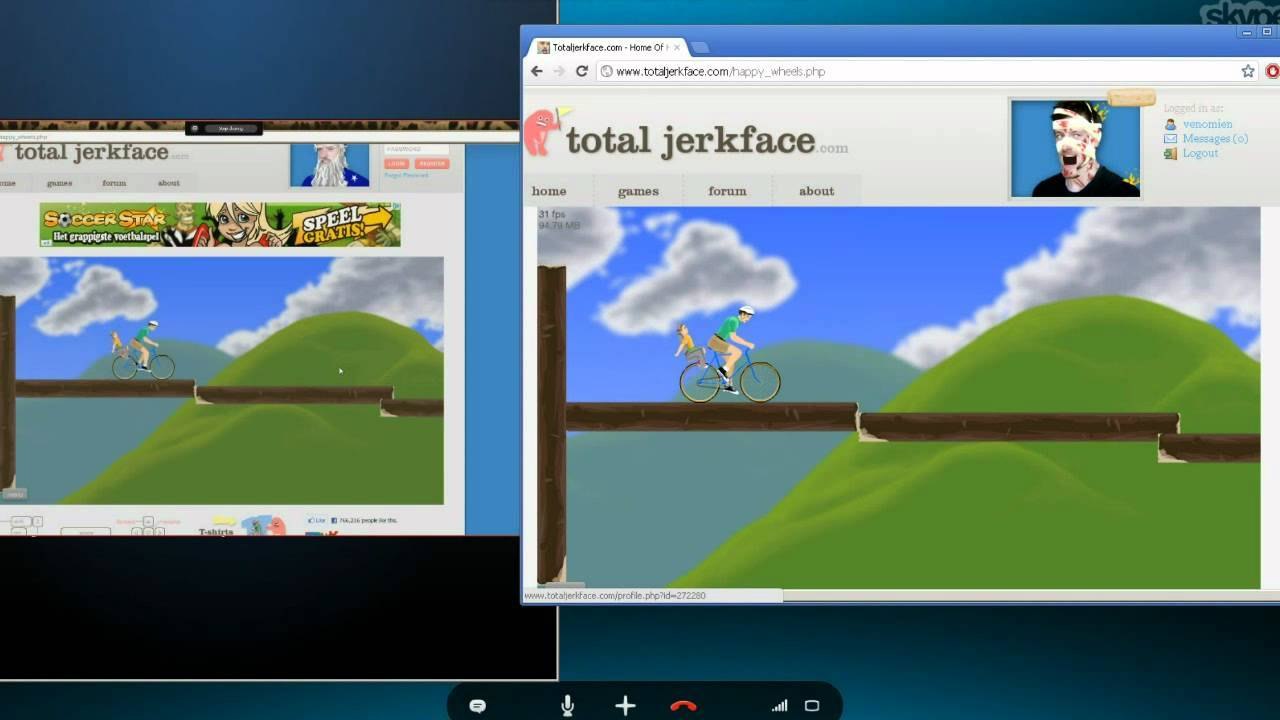This screenshot has height=720, width=1280.
Task: Open the games menu in right window
Action: tap(638, 191)
